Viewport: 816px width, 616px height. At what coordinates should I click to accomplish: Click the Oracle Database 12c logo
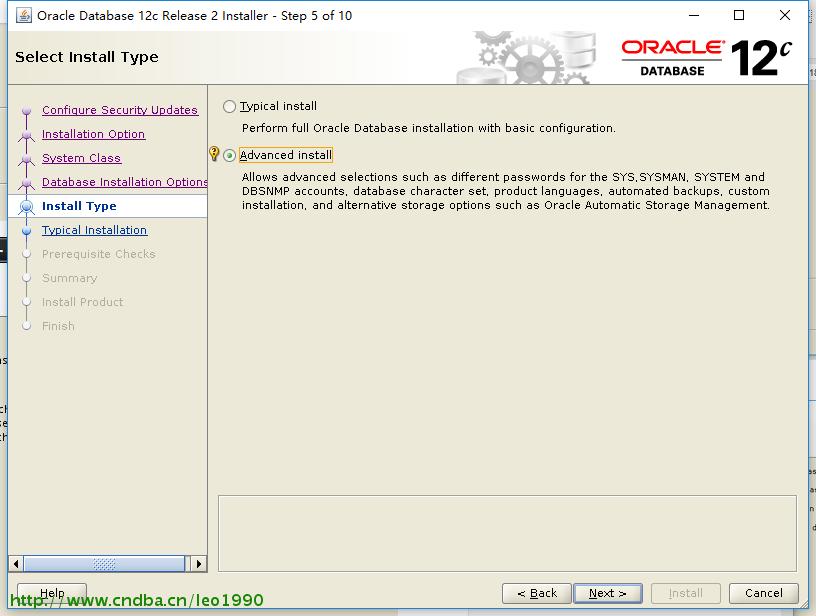pyautogui.click(x=707, y=58)
